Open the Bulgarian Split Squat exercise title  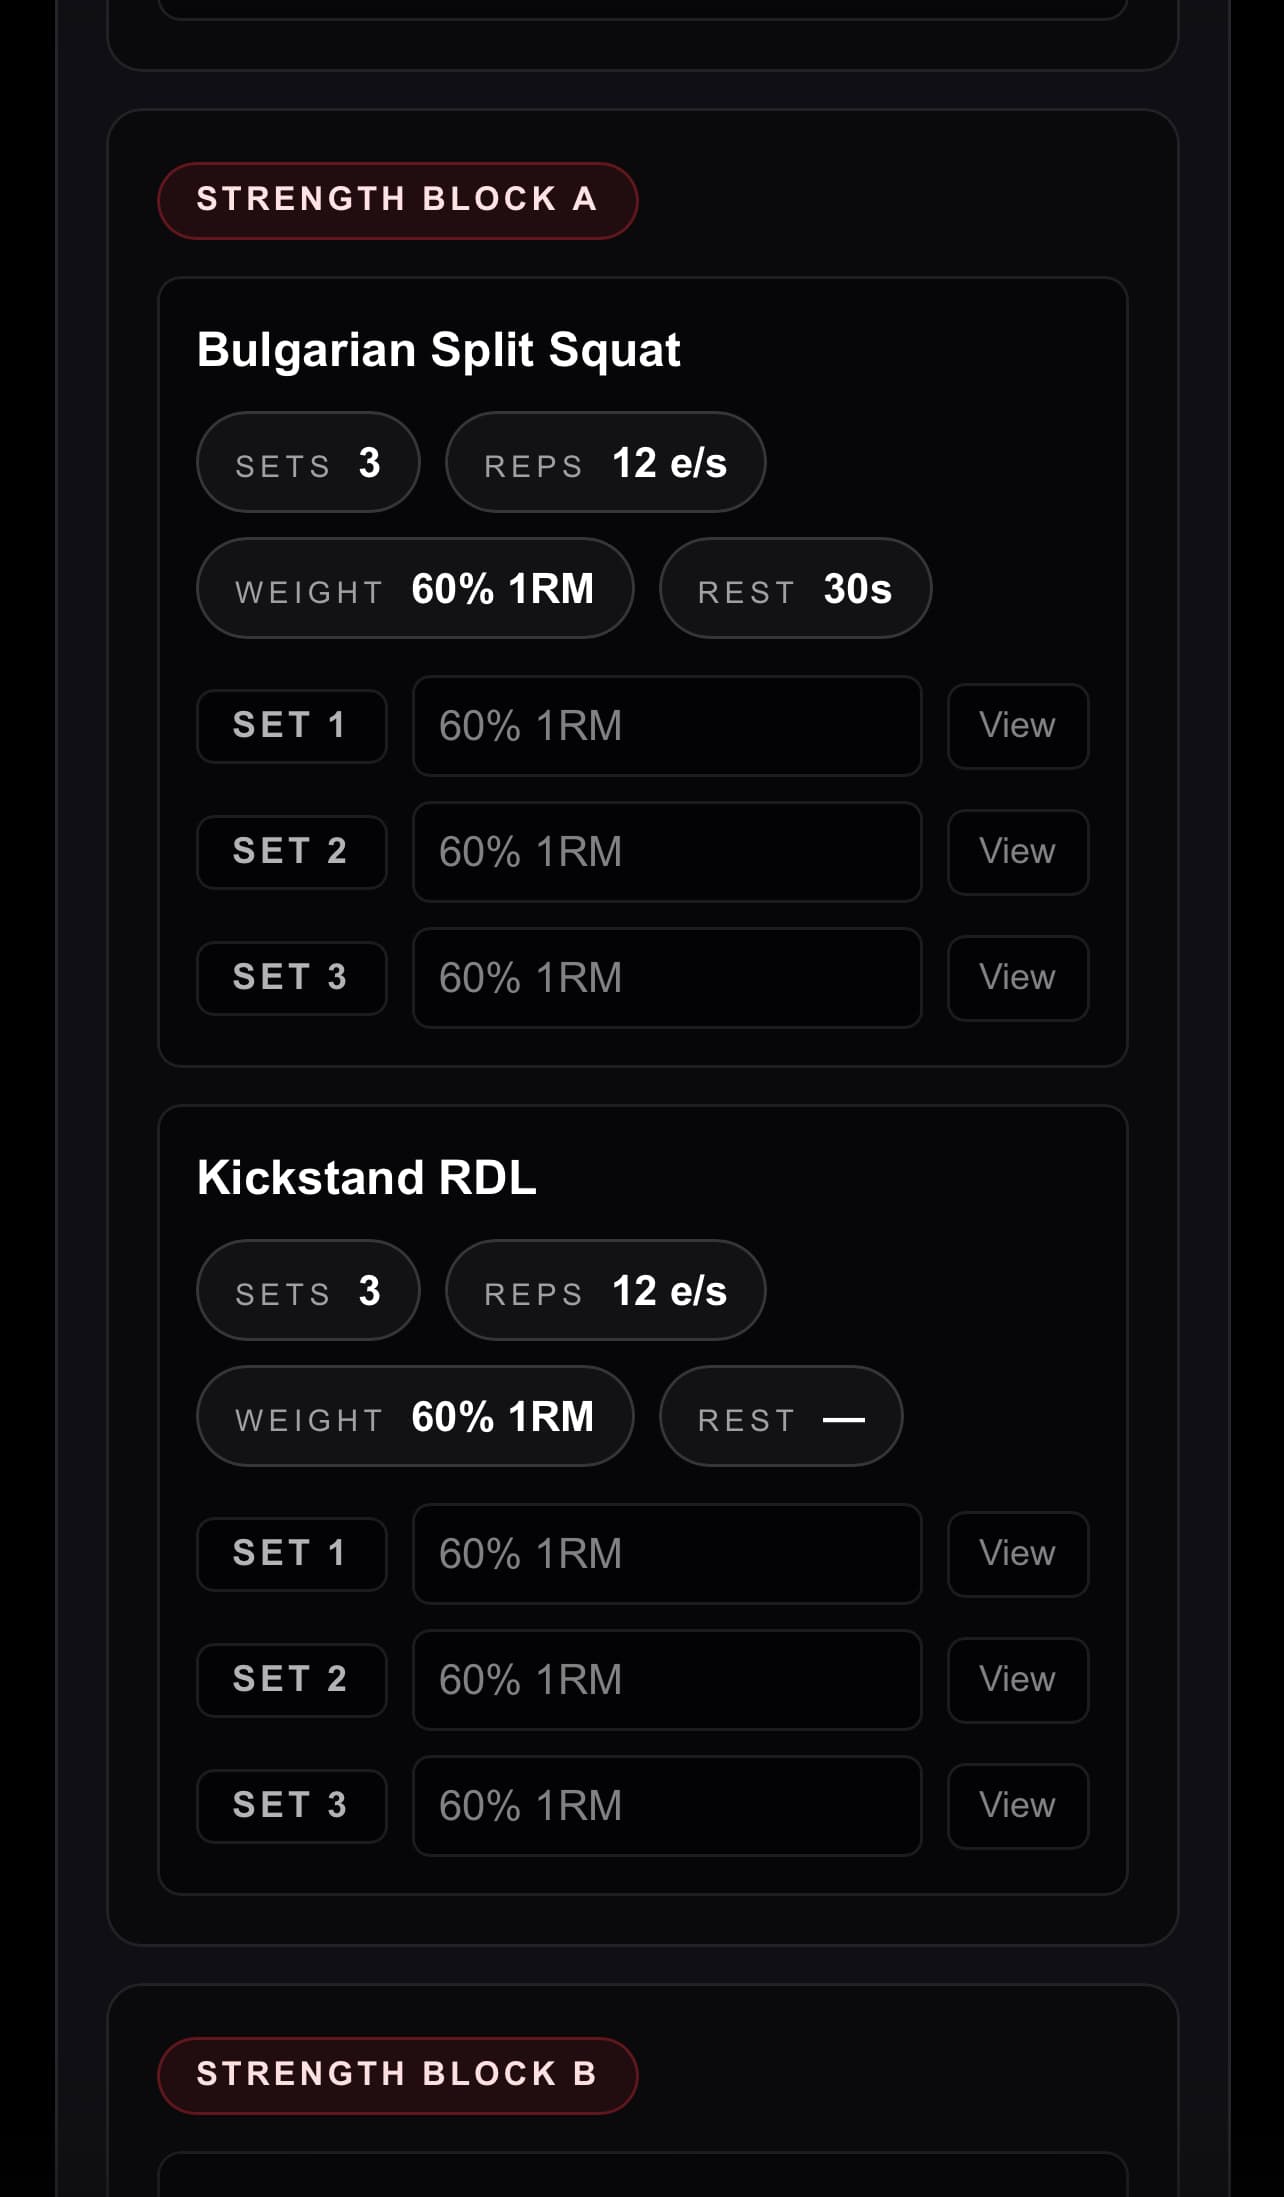click(439, 349)
